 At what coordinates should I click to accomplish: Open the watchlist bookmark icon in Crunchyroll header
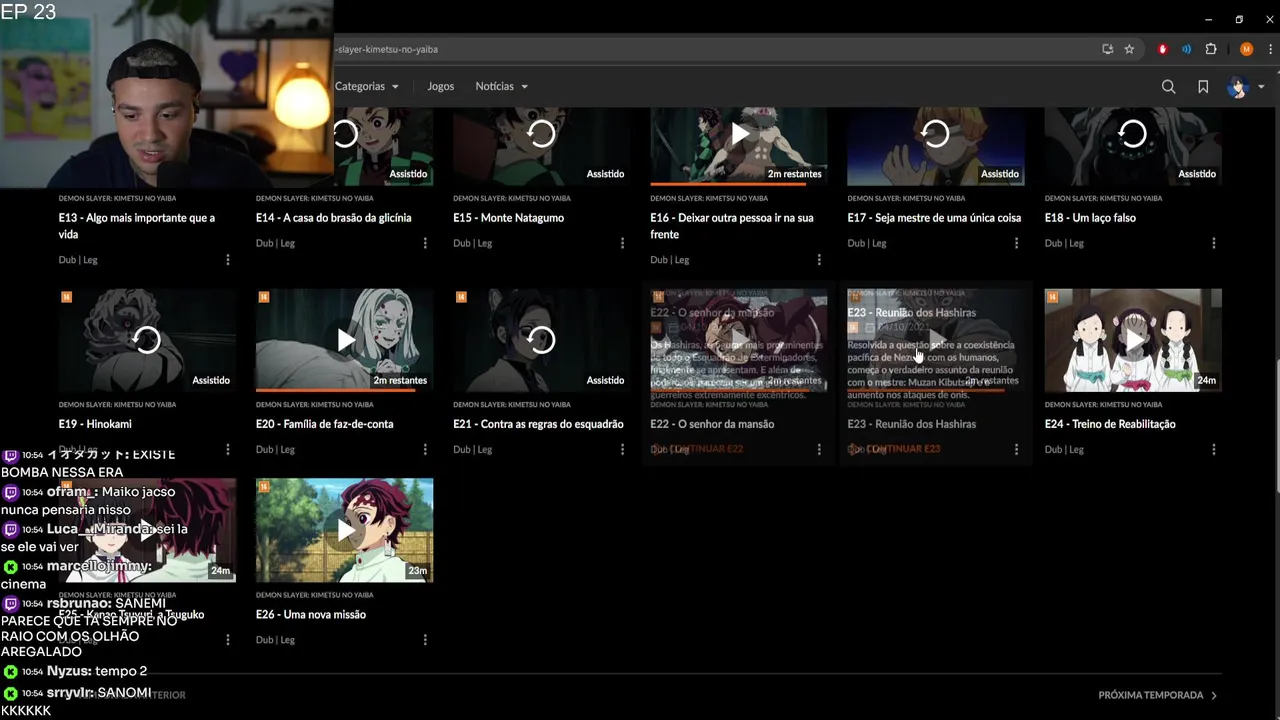(1203, 87)
